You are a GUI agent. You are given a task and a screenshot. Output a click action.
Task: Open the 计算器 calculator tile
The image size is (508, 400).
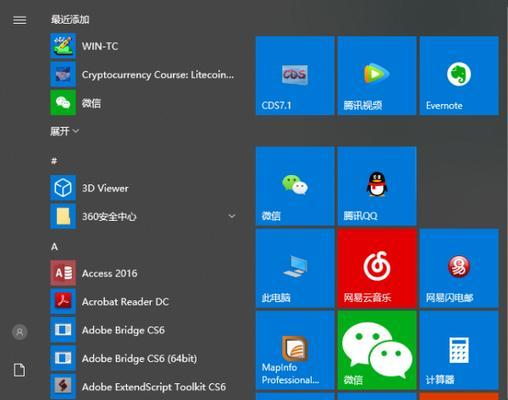point(459,350)
